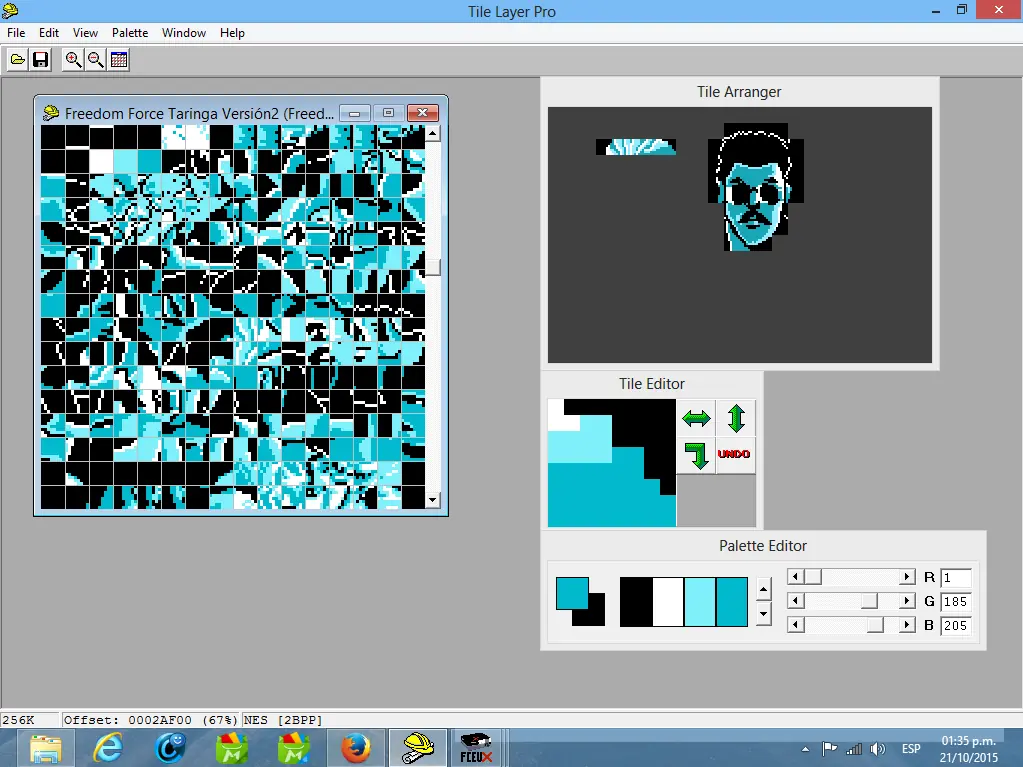The height and width of the screenshot is (767, 1023).
Task: Click the ROM window scrollbar thumb
Action: click(433, 267)
